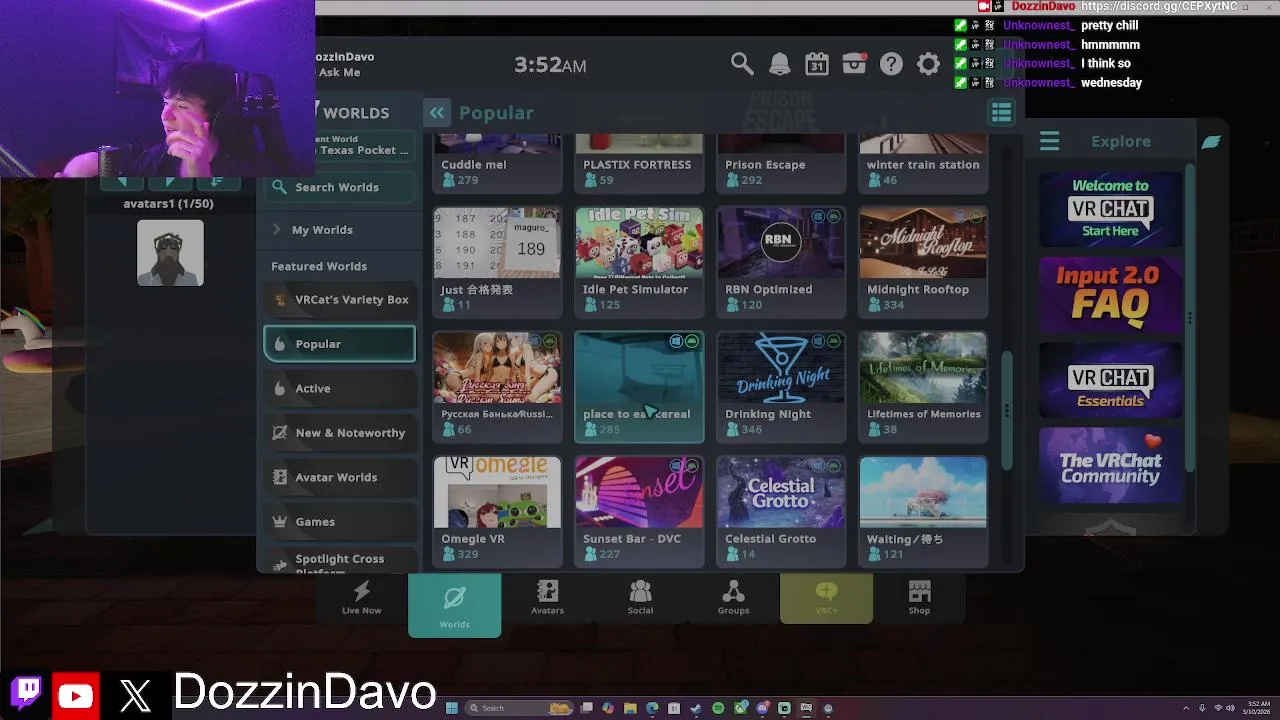Open Spotify from the taskbar
The width and height of the screenshot is (1280, 720).
(x=718, y=708)
